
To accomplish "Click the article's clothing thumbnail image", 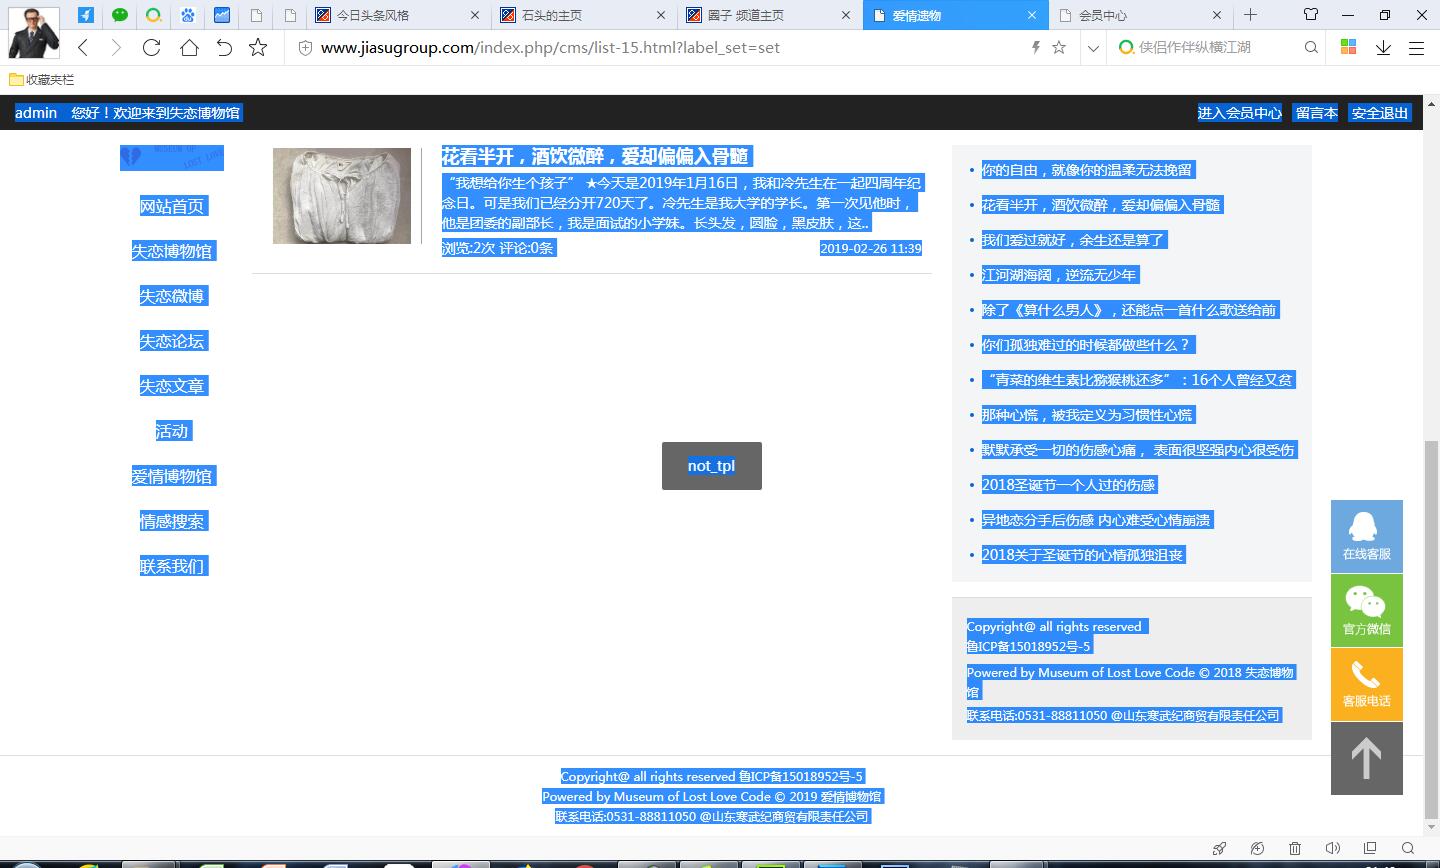I will (342, 196).
